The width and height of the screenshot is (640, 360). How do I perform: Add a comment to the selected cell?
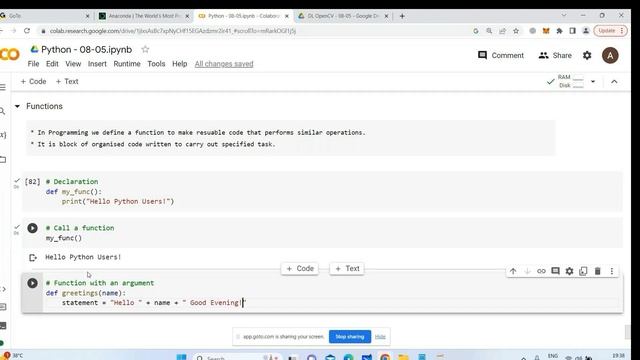pyautogui.click(x=555, y=271)
